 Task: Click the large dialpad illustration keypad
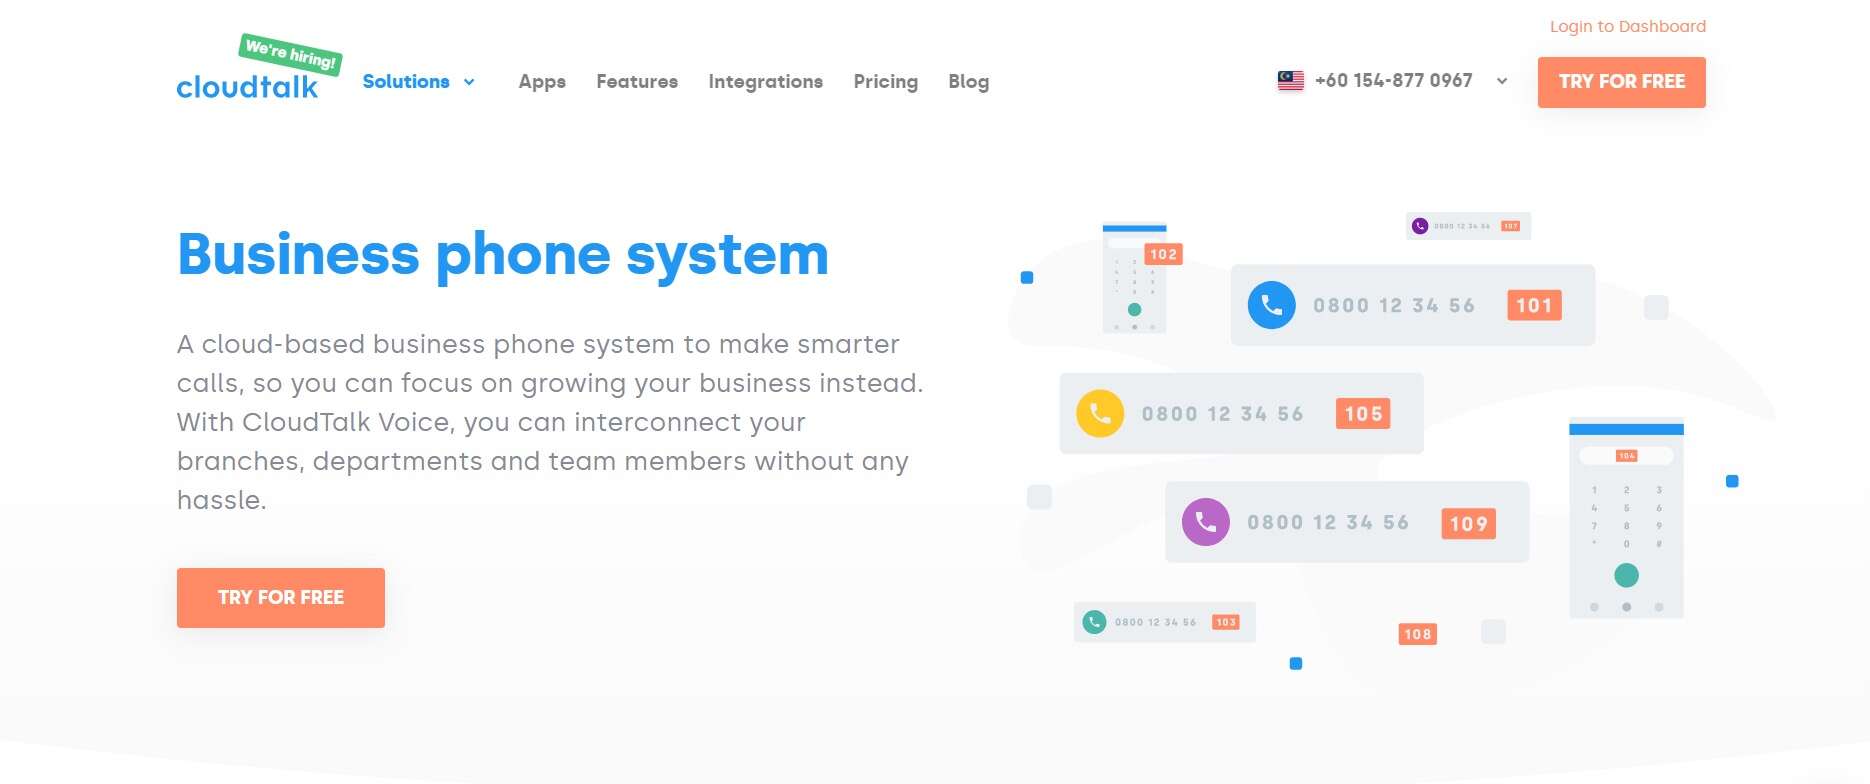(1626, 517)
